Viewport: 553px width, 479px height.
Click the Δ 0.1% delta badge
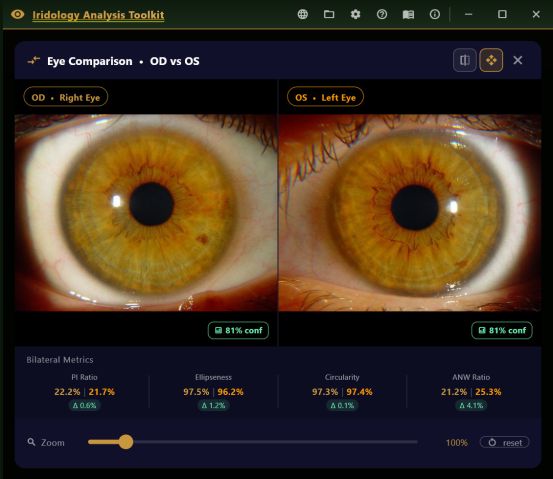pyautogui.click(x=342, y=406)
